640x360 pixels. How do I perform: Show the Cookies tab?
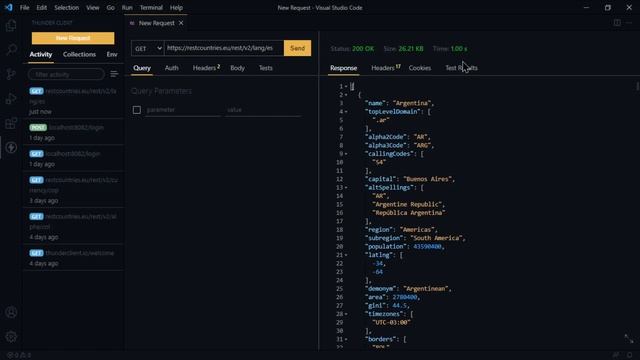(x=420, y=68)
